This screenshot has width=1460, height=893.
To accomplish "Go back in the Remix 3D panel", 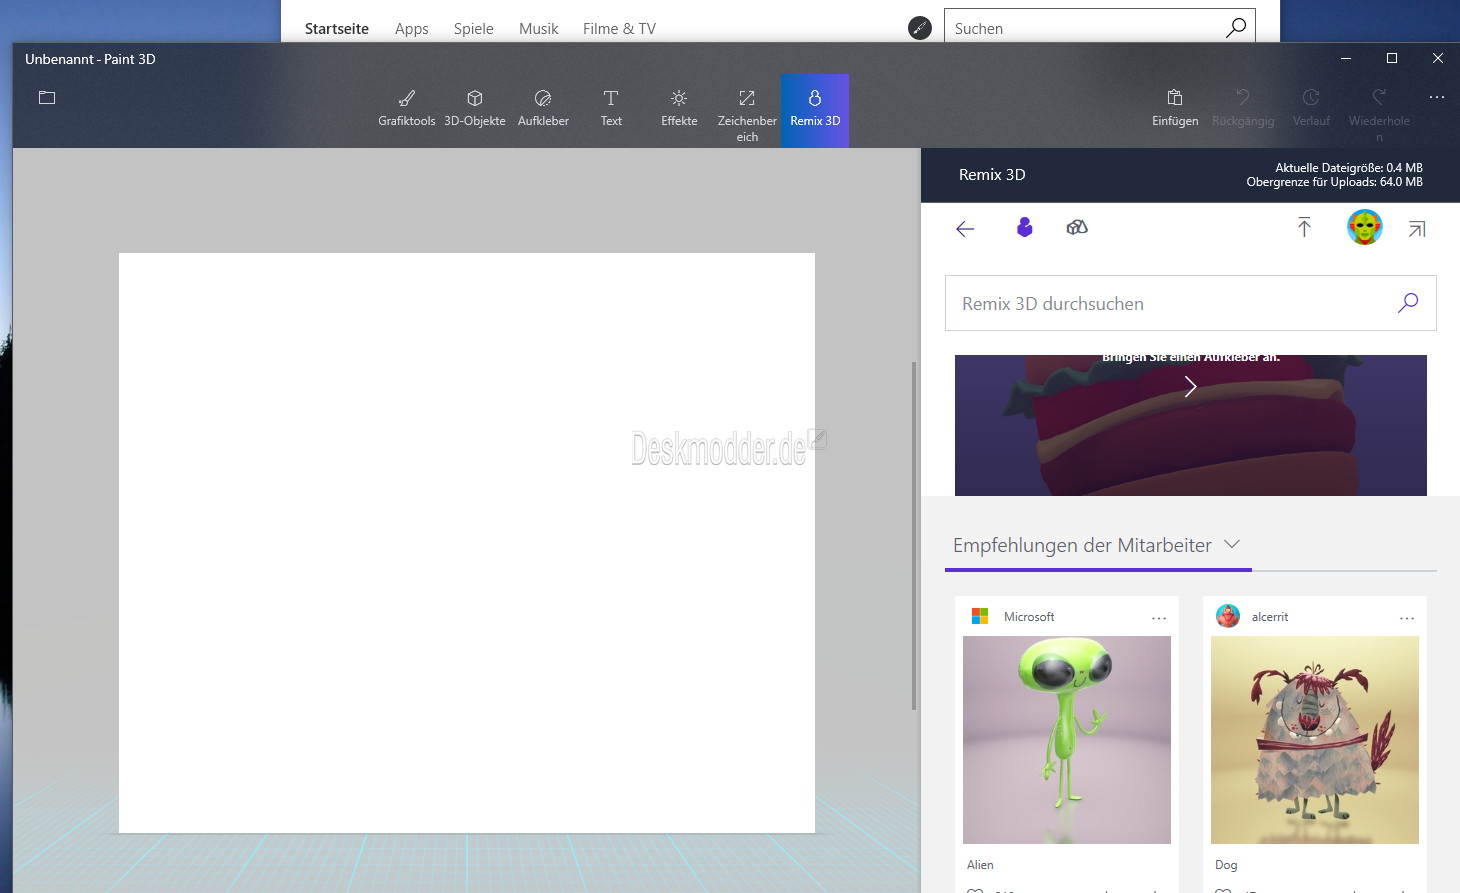I will (965, 229).
